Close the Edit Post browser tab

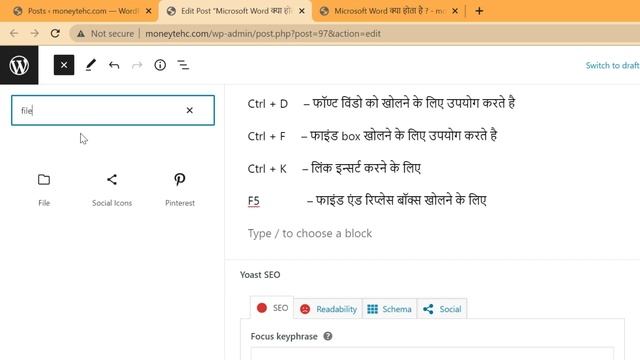click(302, 11)
